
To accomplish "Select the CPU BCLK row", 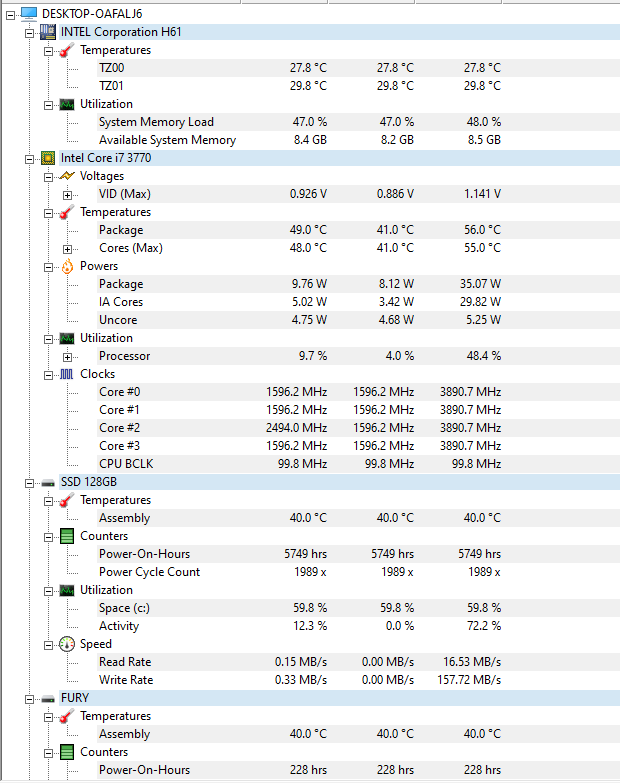I will pos(126,464).
